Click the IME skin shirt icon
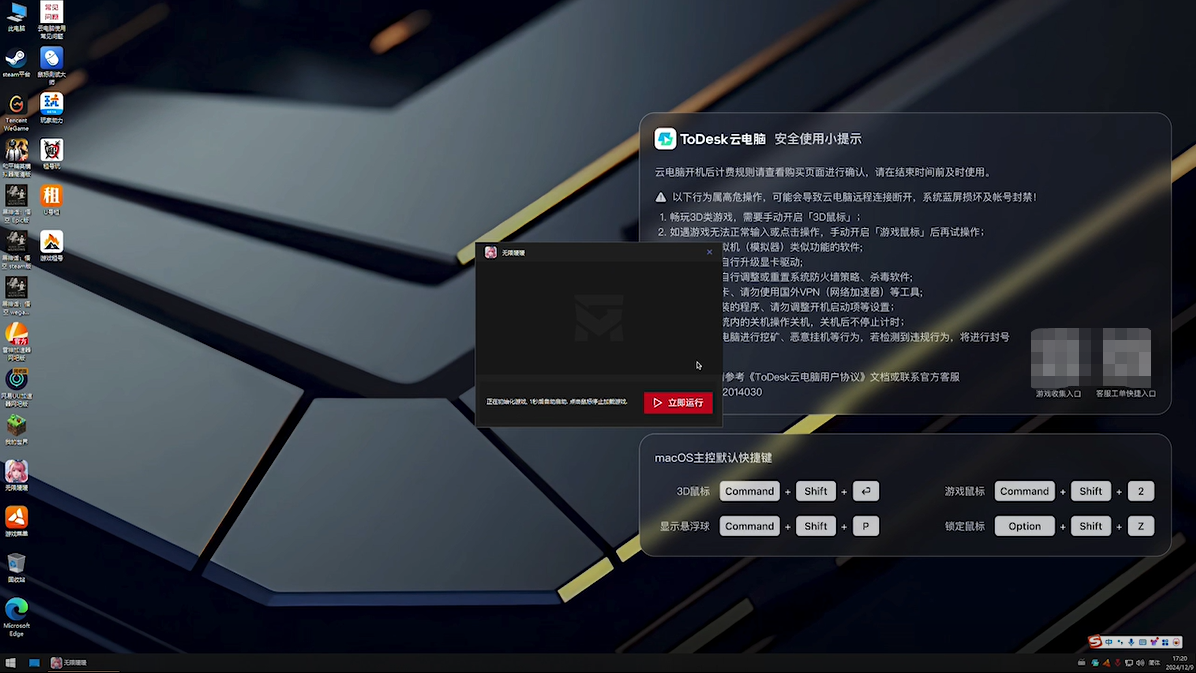Image resolution: width=1196 pixels, height=673 pixels. click(1154, 641)
